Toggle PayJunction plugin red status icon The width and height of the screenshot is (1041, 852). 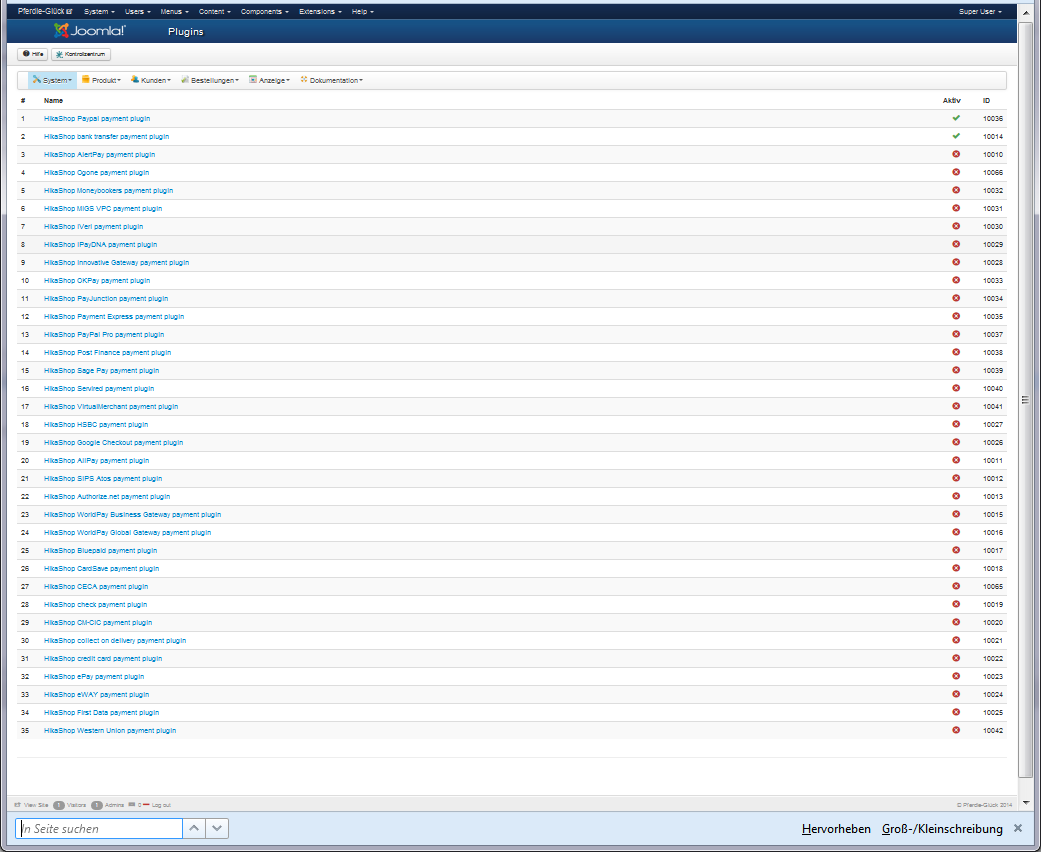coord(956,298)
